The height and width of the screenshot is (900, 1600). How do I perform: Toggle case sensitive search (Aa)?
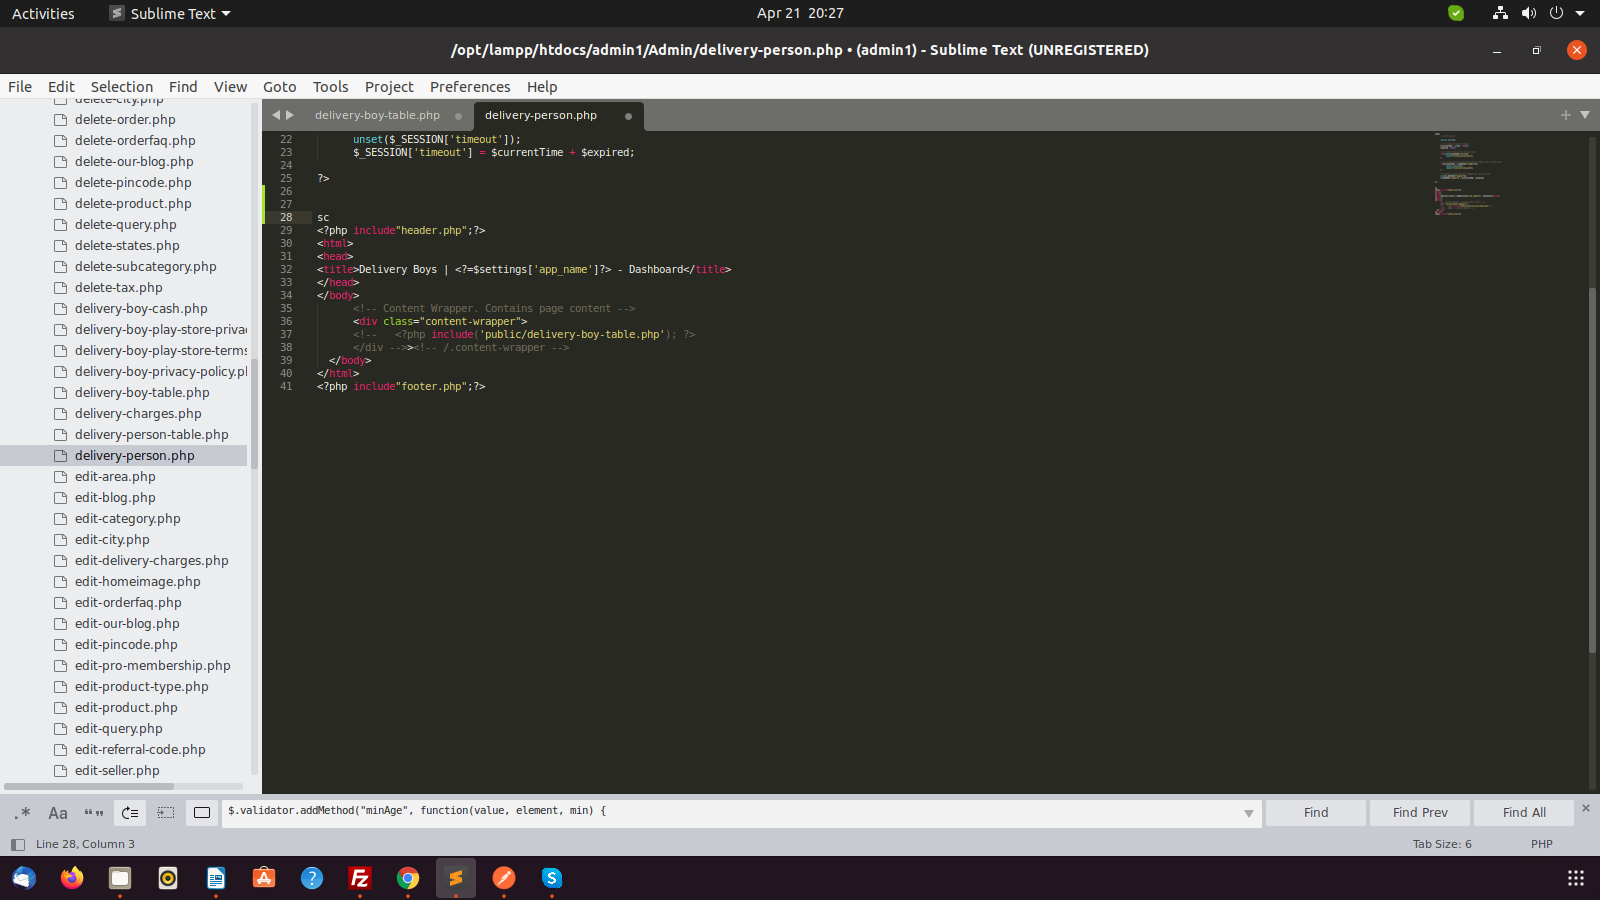coord(58,813)
